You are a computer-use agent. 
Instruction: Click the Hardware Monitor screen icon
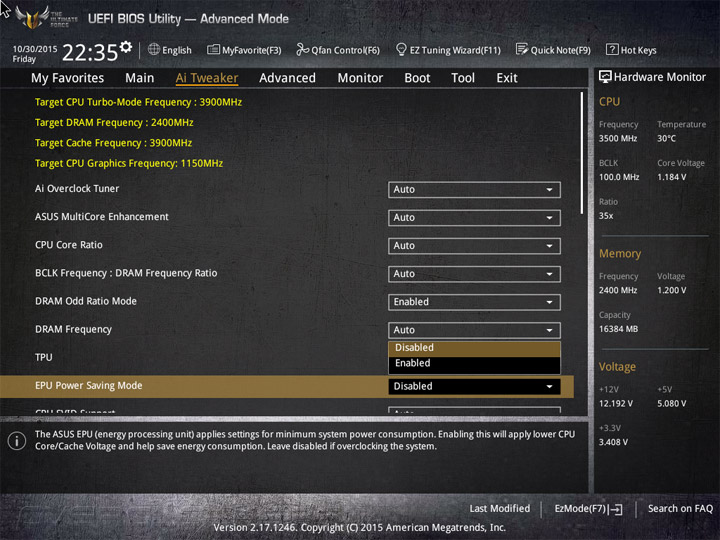pyautogui.click(x=605, y=77)
